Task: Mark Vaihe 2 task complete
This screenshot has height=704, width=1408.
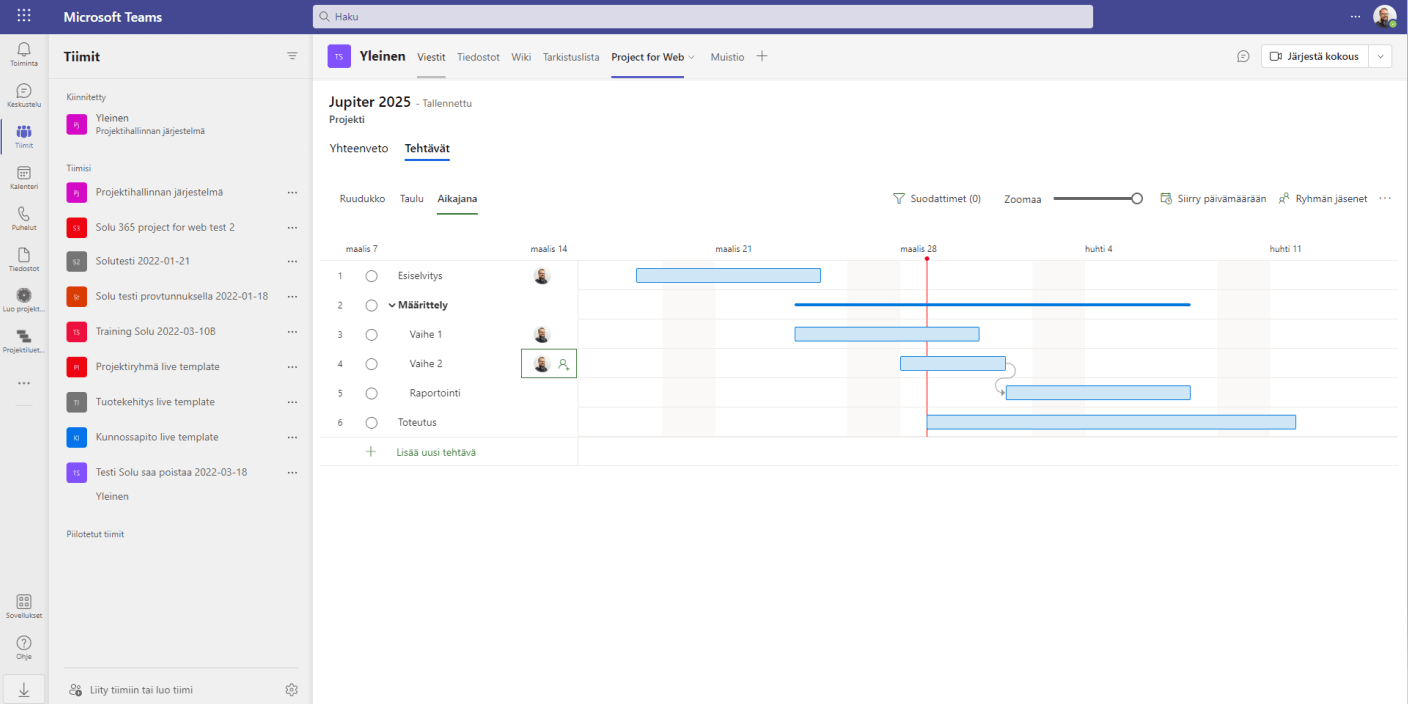Action: tap(371, 364)
